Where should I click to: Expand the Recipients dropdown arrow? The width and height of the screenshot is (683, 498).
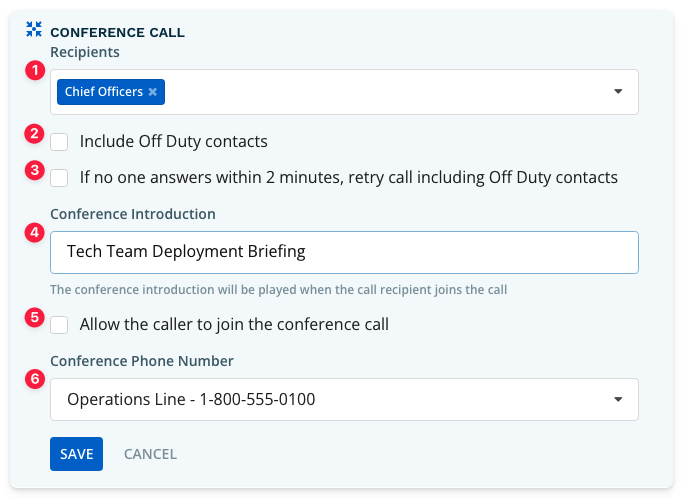(618, 91)
